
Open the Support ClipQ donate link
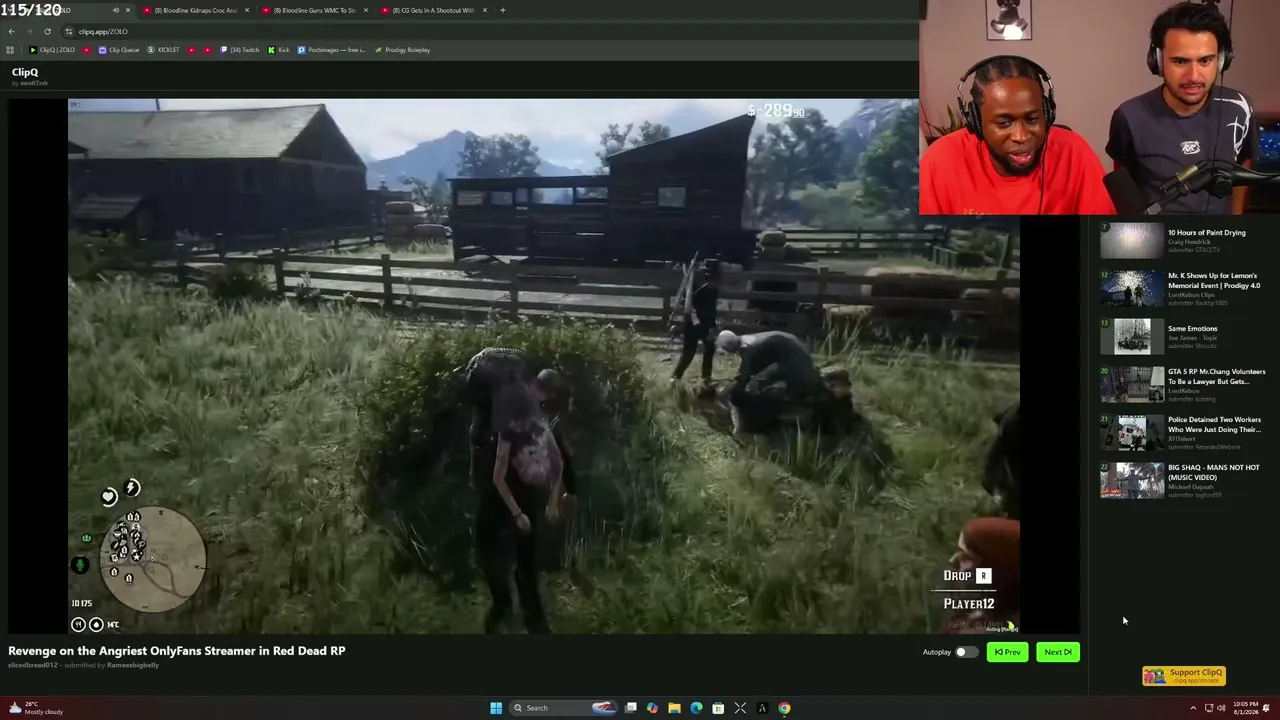click(x=1184, y=676)
